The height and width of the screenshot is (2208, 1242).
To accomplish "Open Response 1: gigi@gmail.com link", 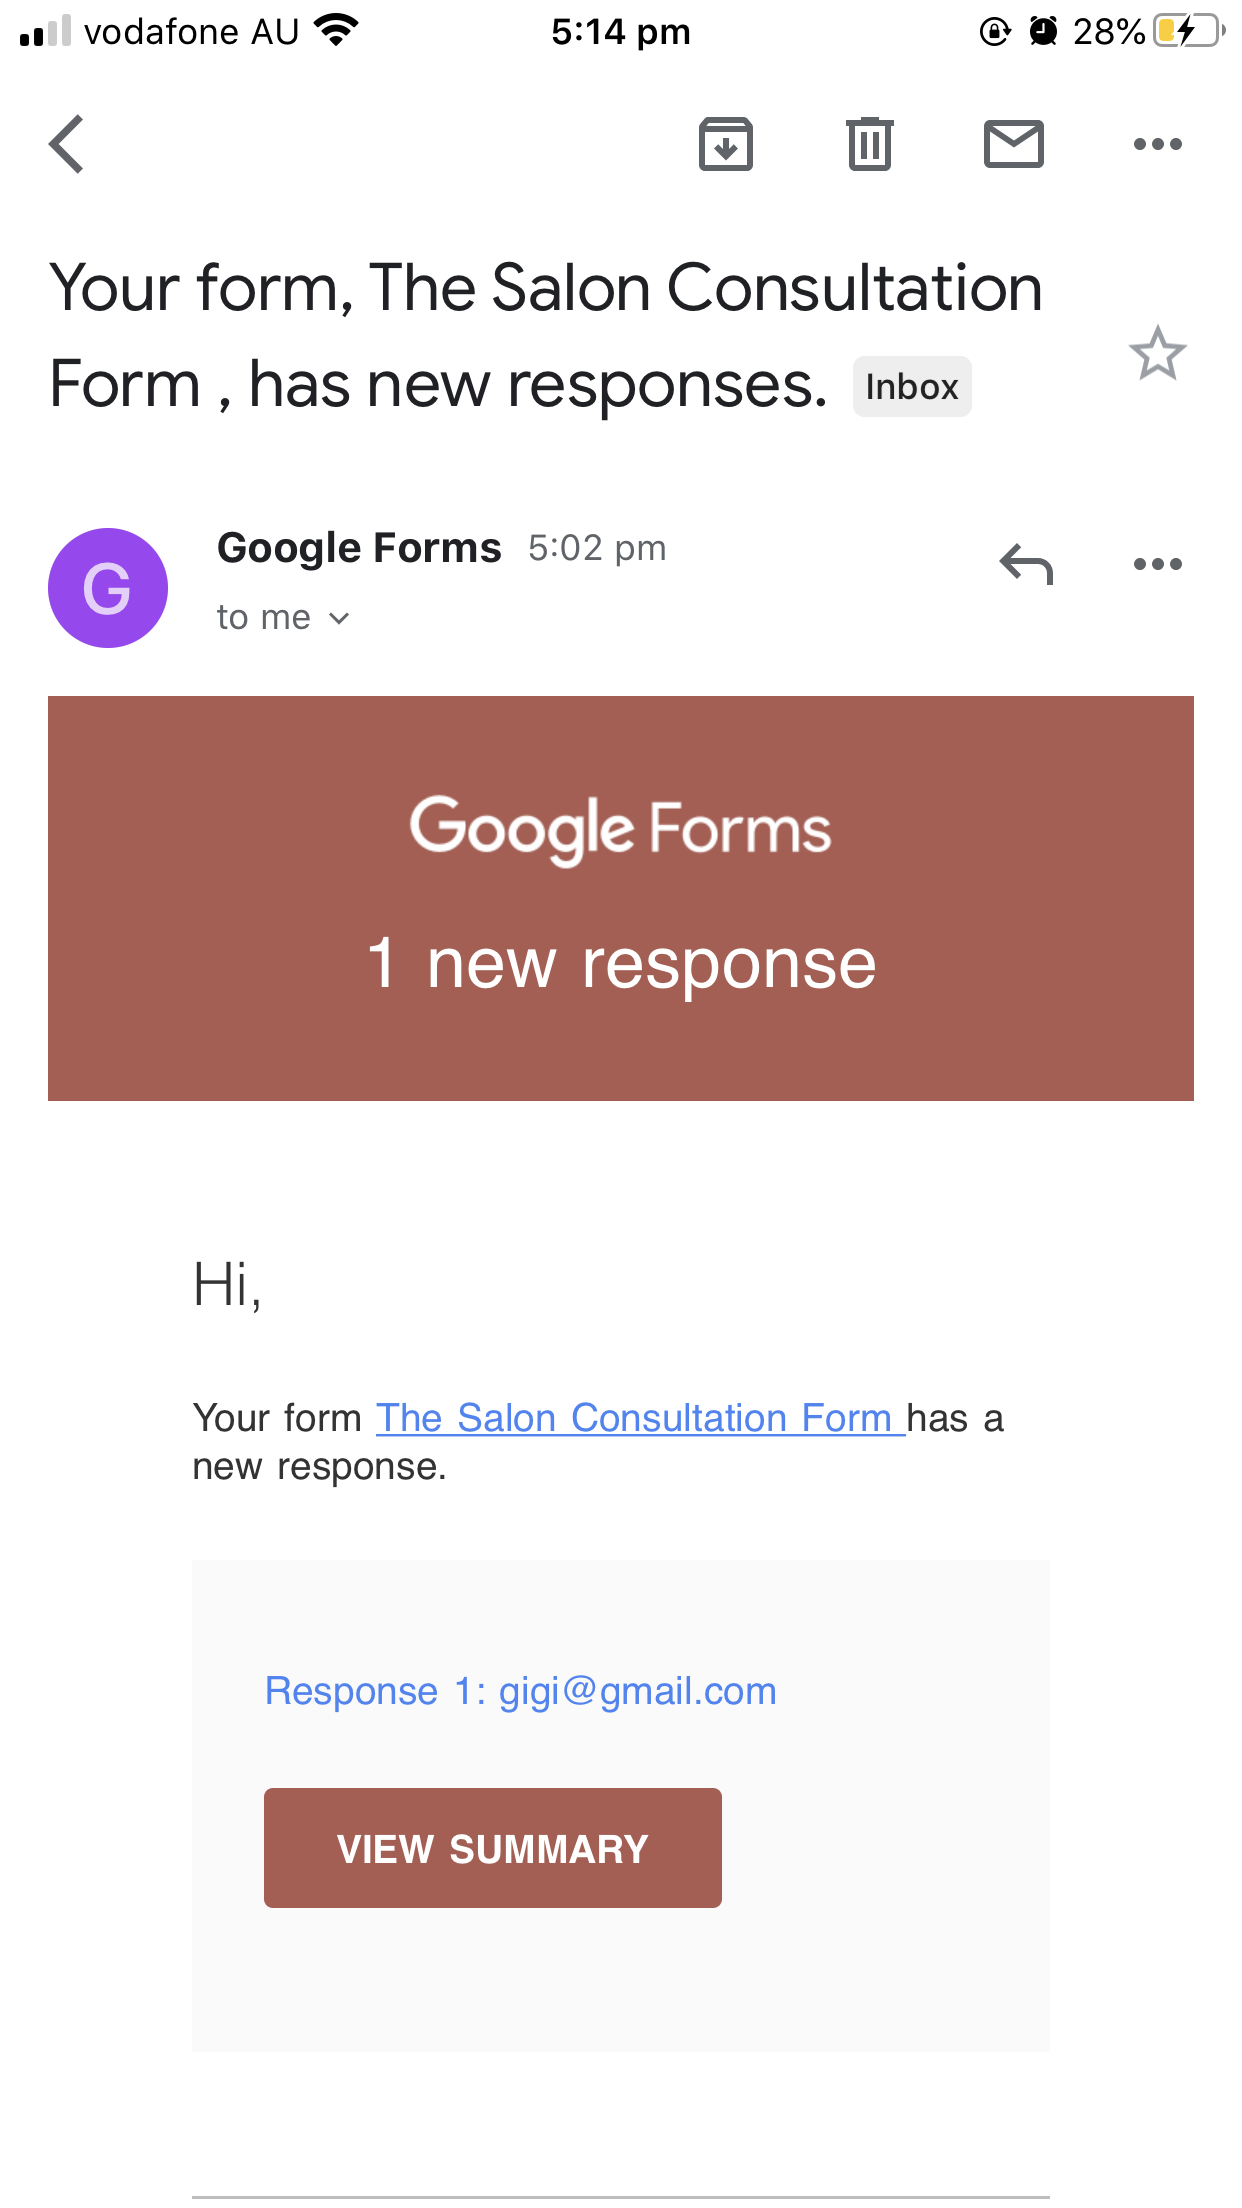I will coord(520,1691).
